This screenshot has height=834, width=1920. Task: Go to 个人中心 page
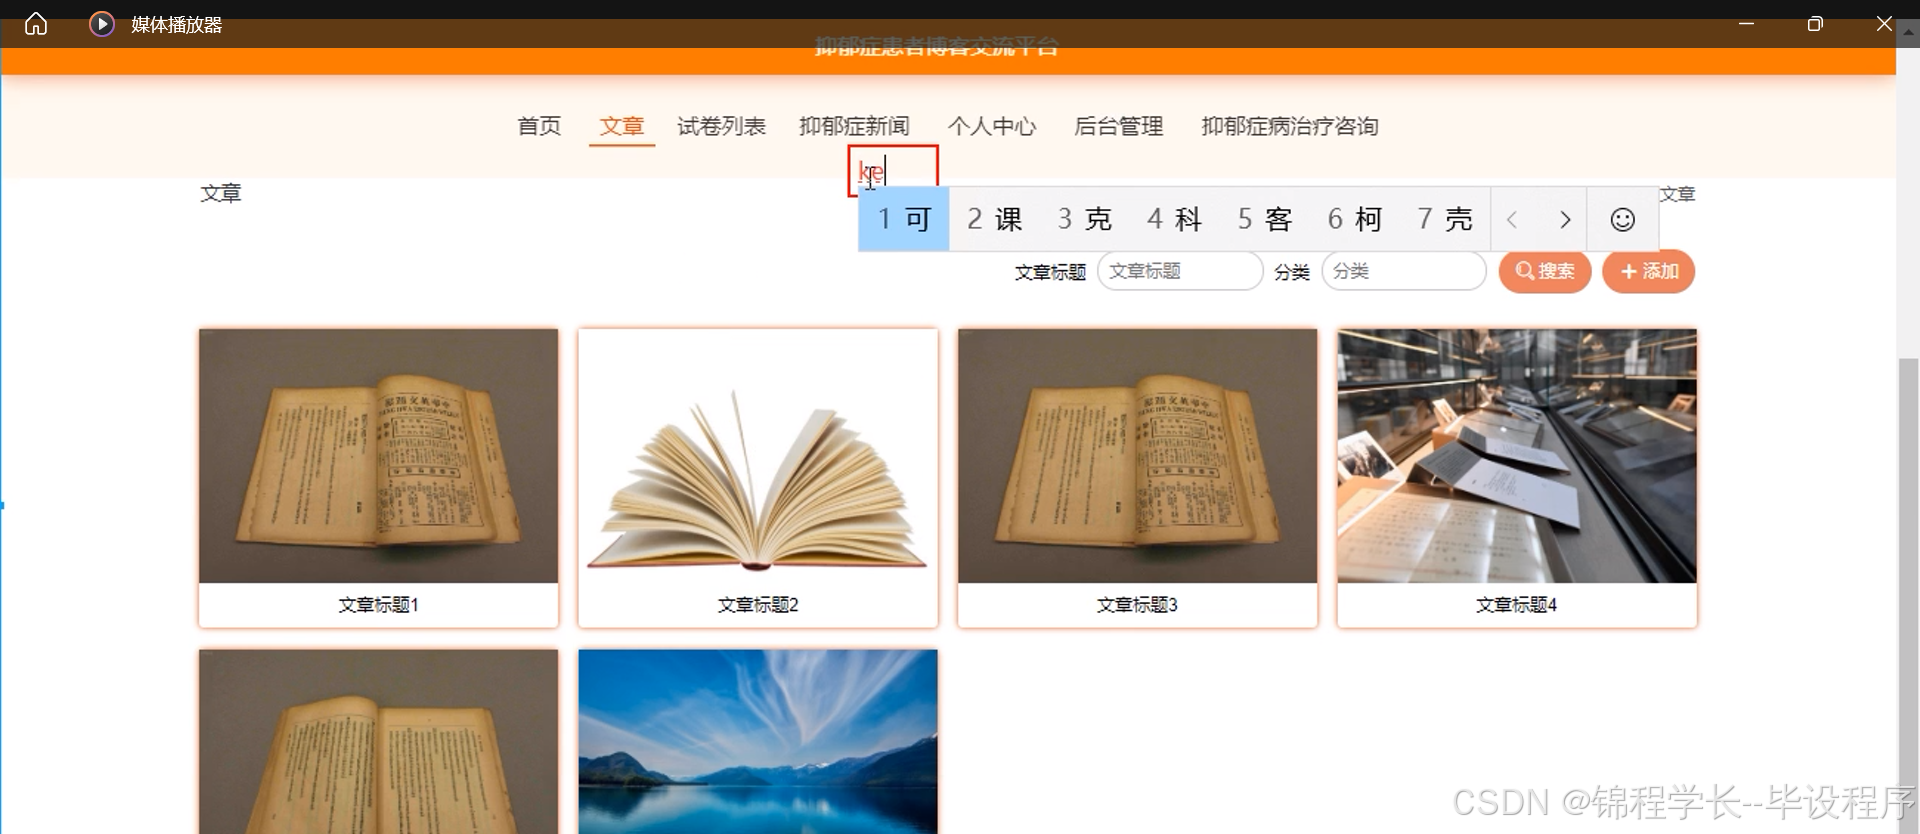pyautogui.click(x=992, y=126)
